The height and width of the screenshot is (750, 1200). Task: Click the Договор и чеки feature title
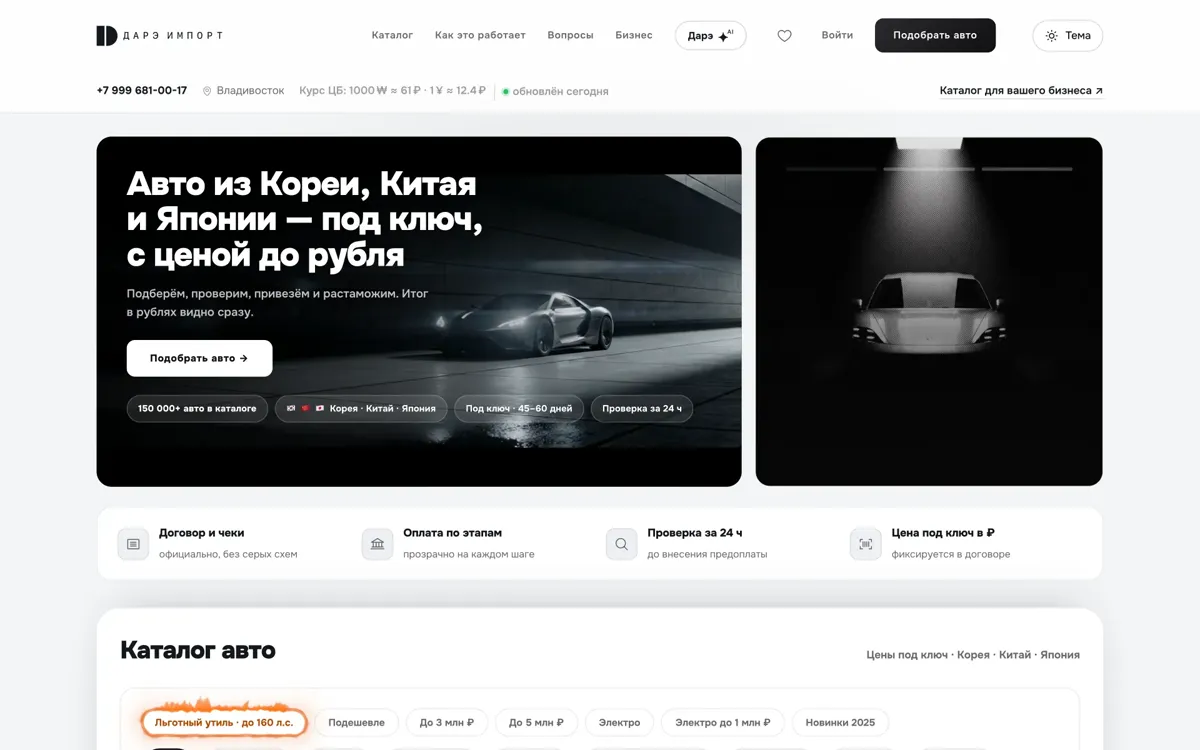201,533
